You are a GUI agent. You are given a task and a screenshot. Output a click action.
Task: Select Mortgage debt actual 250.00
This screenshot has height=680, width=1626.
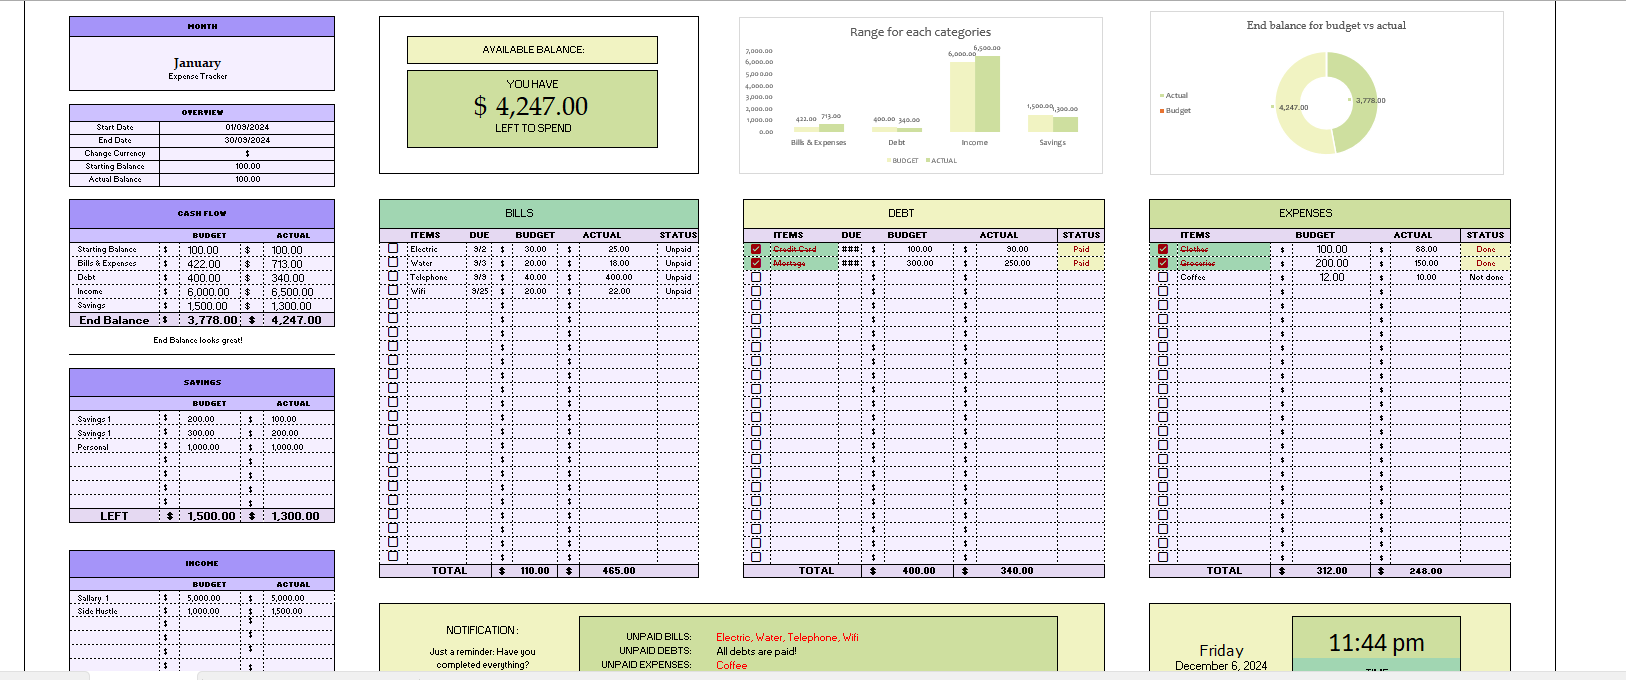pyautogui.click(x=1017, y=263)
